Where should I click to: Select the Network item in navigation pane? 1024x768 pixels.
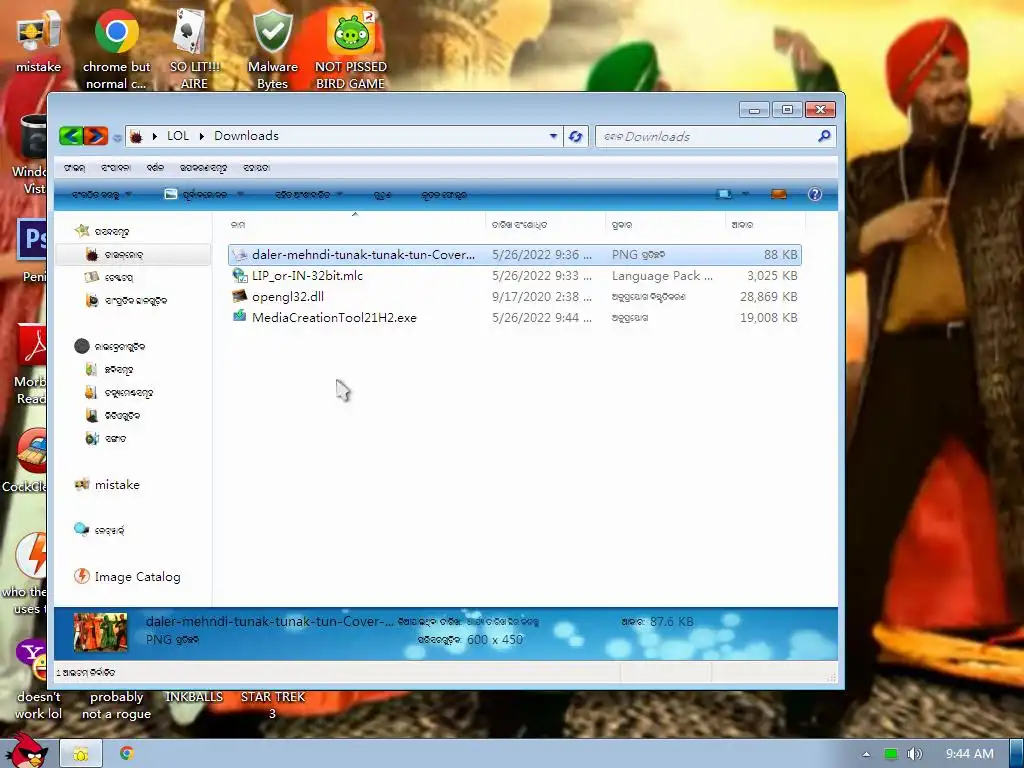coord(99,530)
